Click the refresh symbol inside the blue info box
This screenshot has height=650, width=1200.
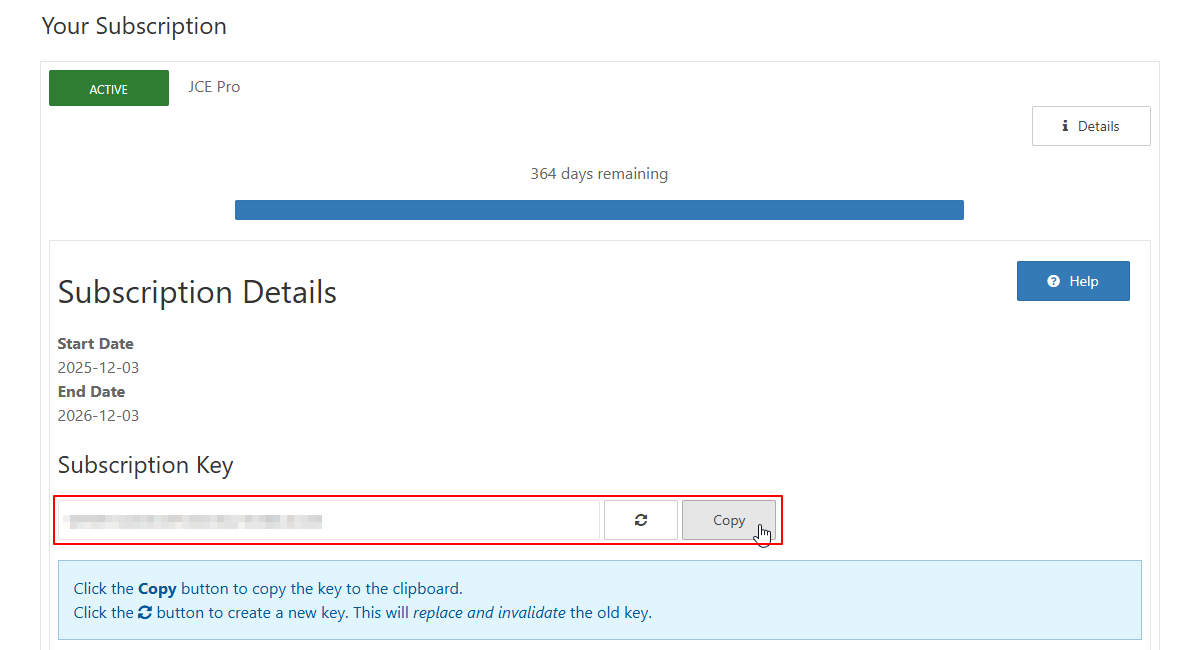tap(145, 611)
